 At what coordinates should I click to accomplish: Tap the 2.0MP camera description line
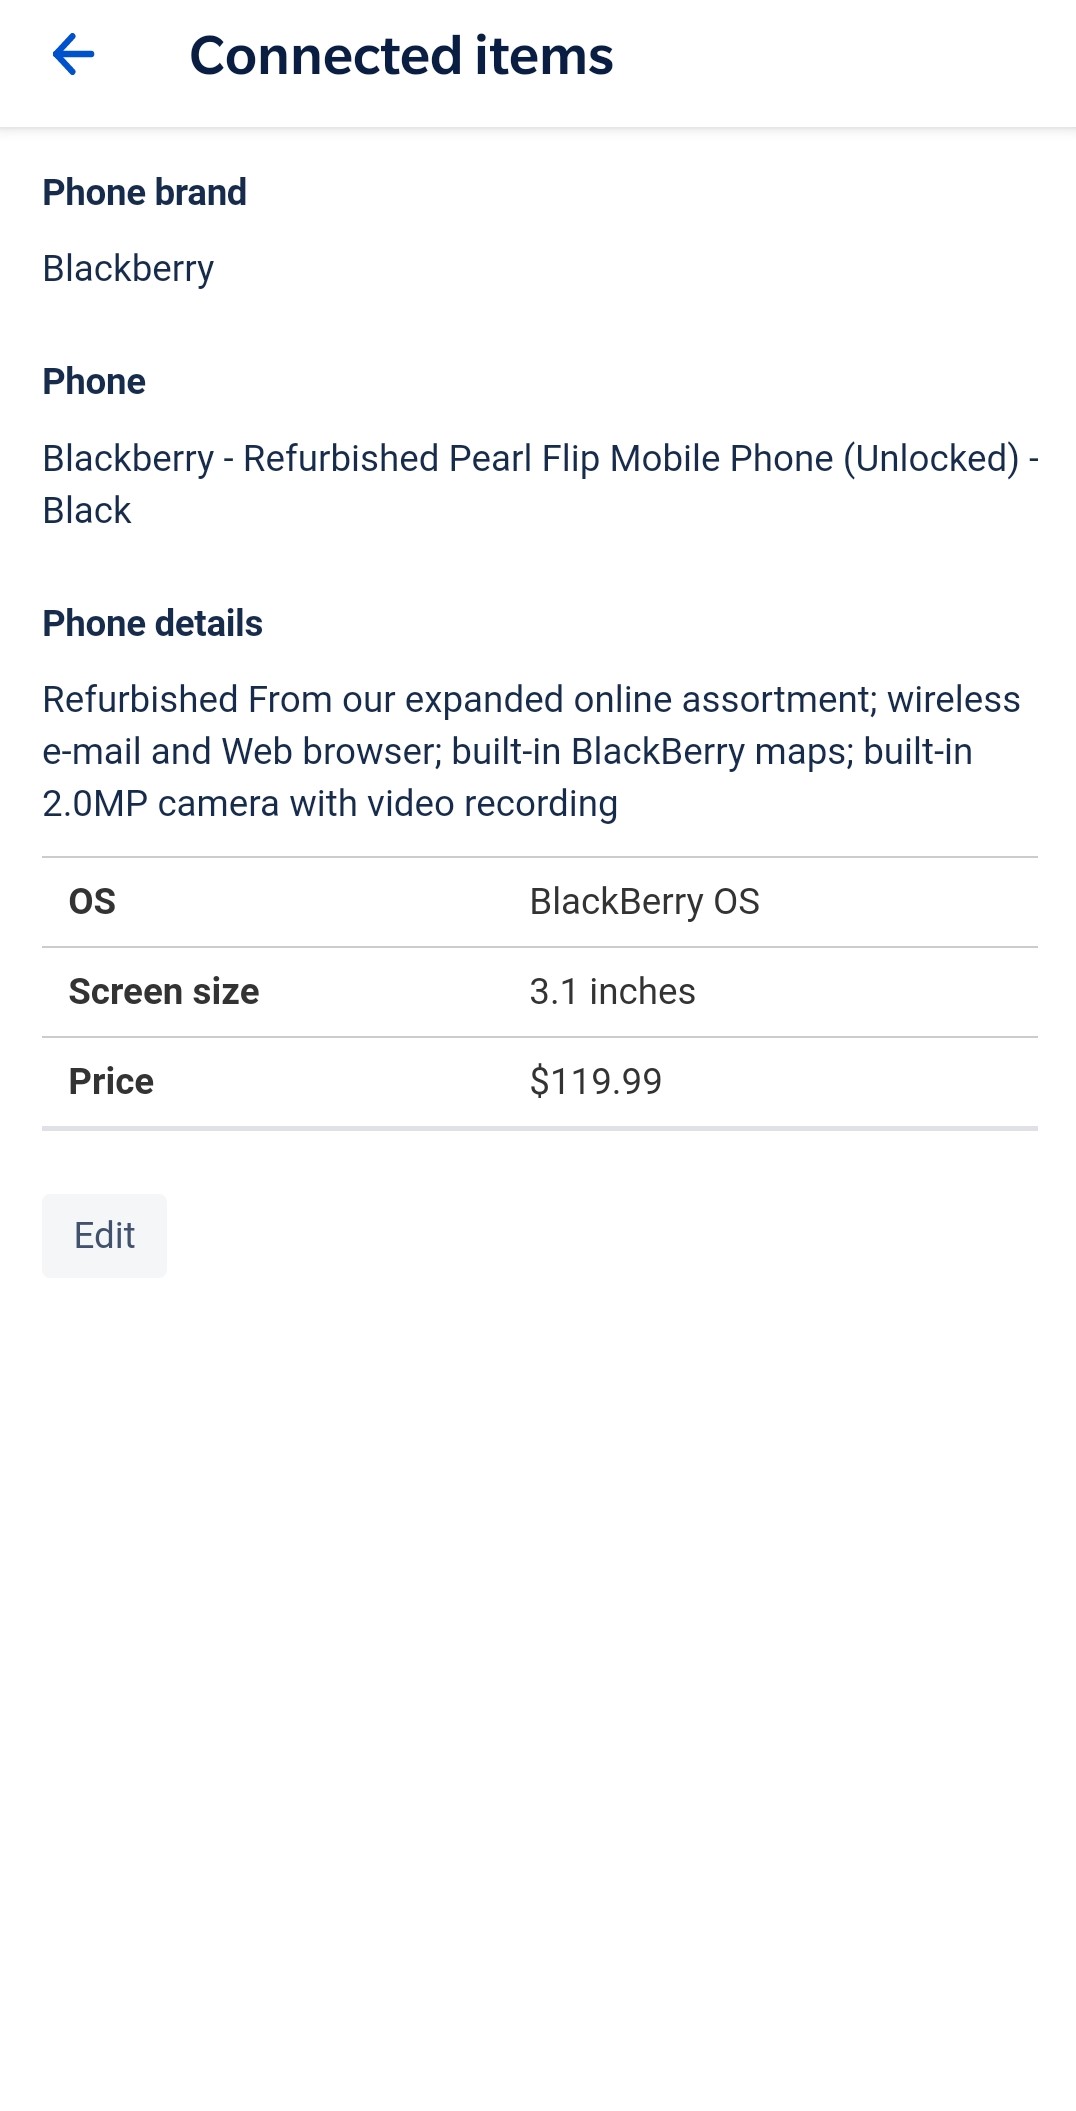(x=330, y=804)
